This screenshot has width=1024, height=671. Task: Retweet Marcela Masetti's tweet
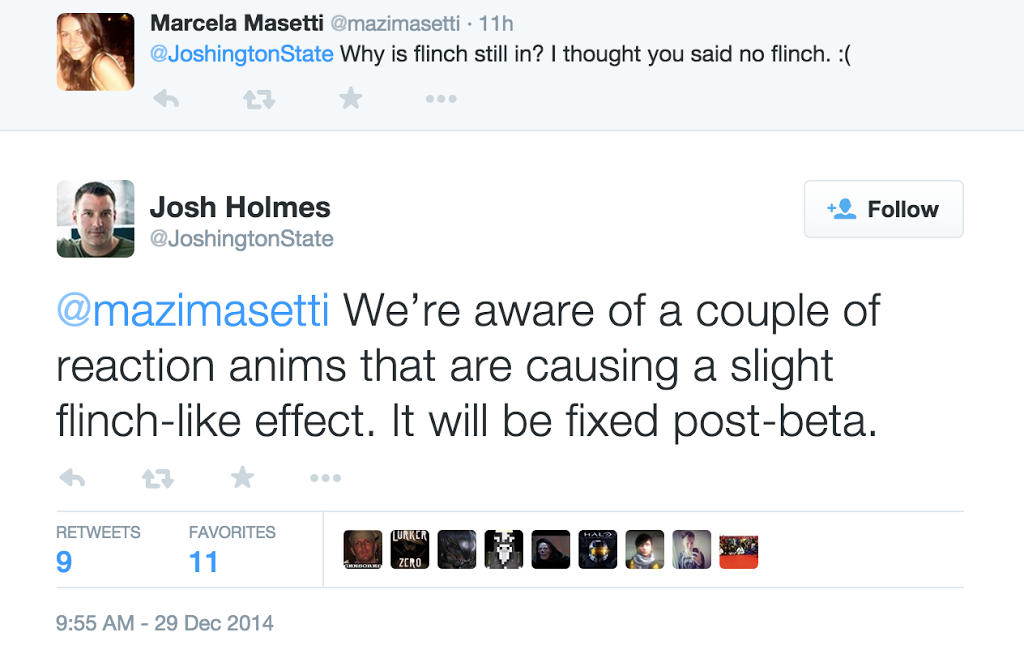pyautogui.click(x=259, y=98)
